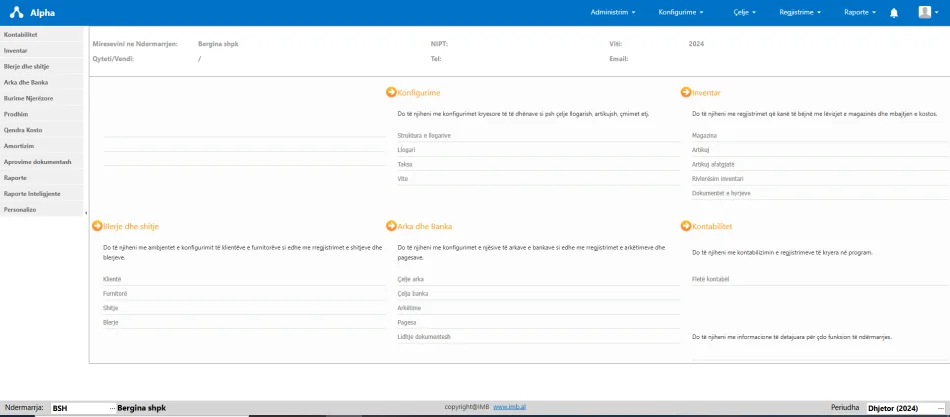Open Aprovime dokumentash in the sidebar
950x417 pixels.
point(42,162)
